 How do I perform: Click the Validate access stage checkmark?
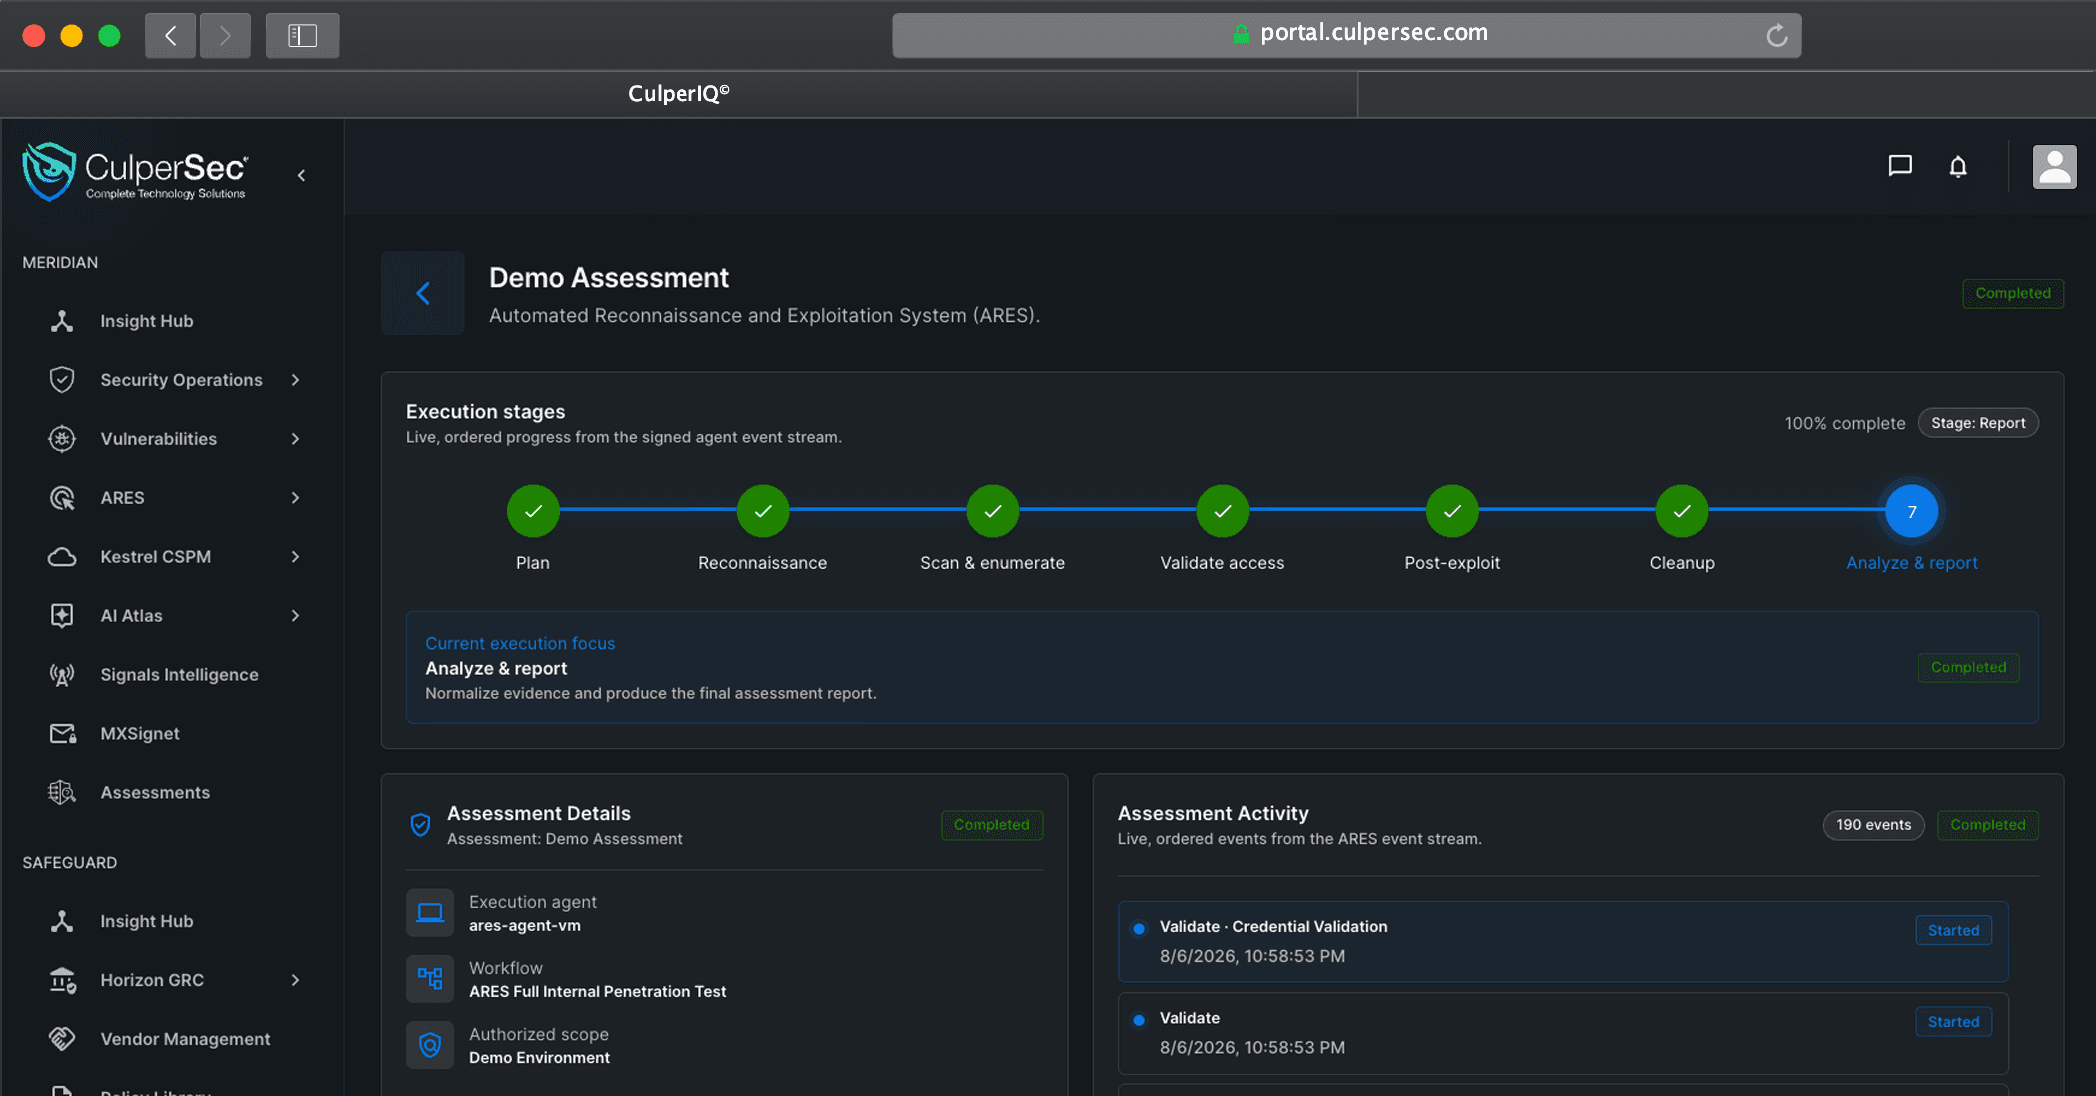click(1223, 511)
